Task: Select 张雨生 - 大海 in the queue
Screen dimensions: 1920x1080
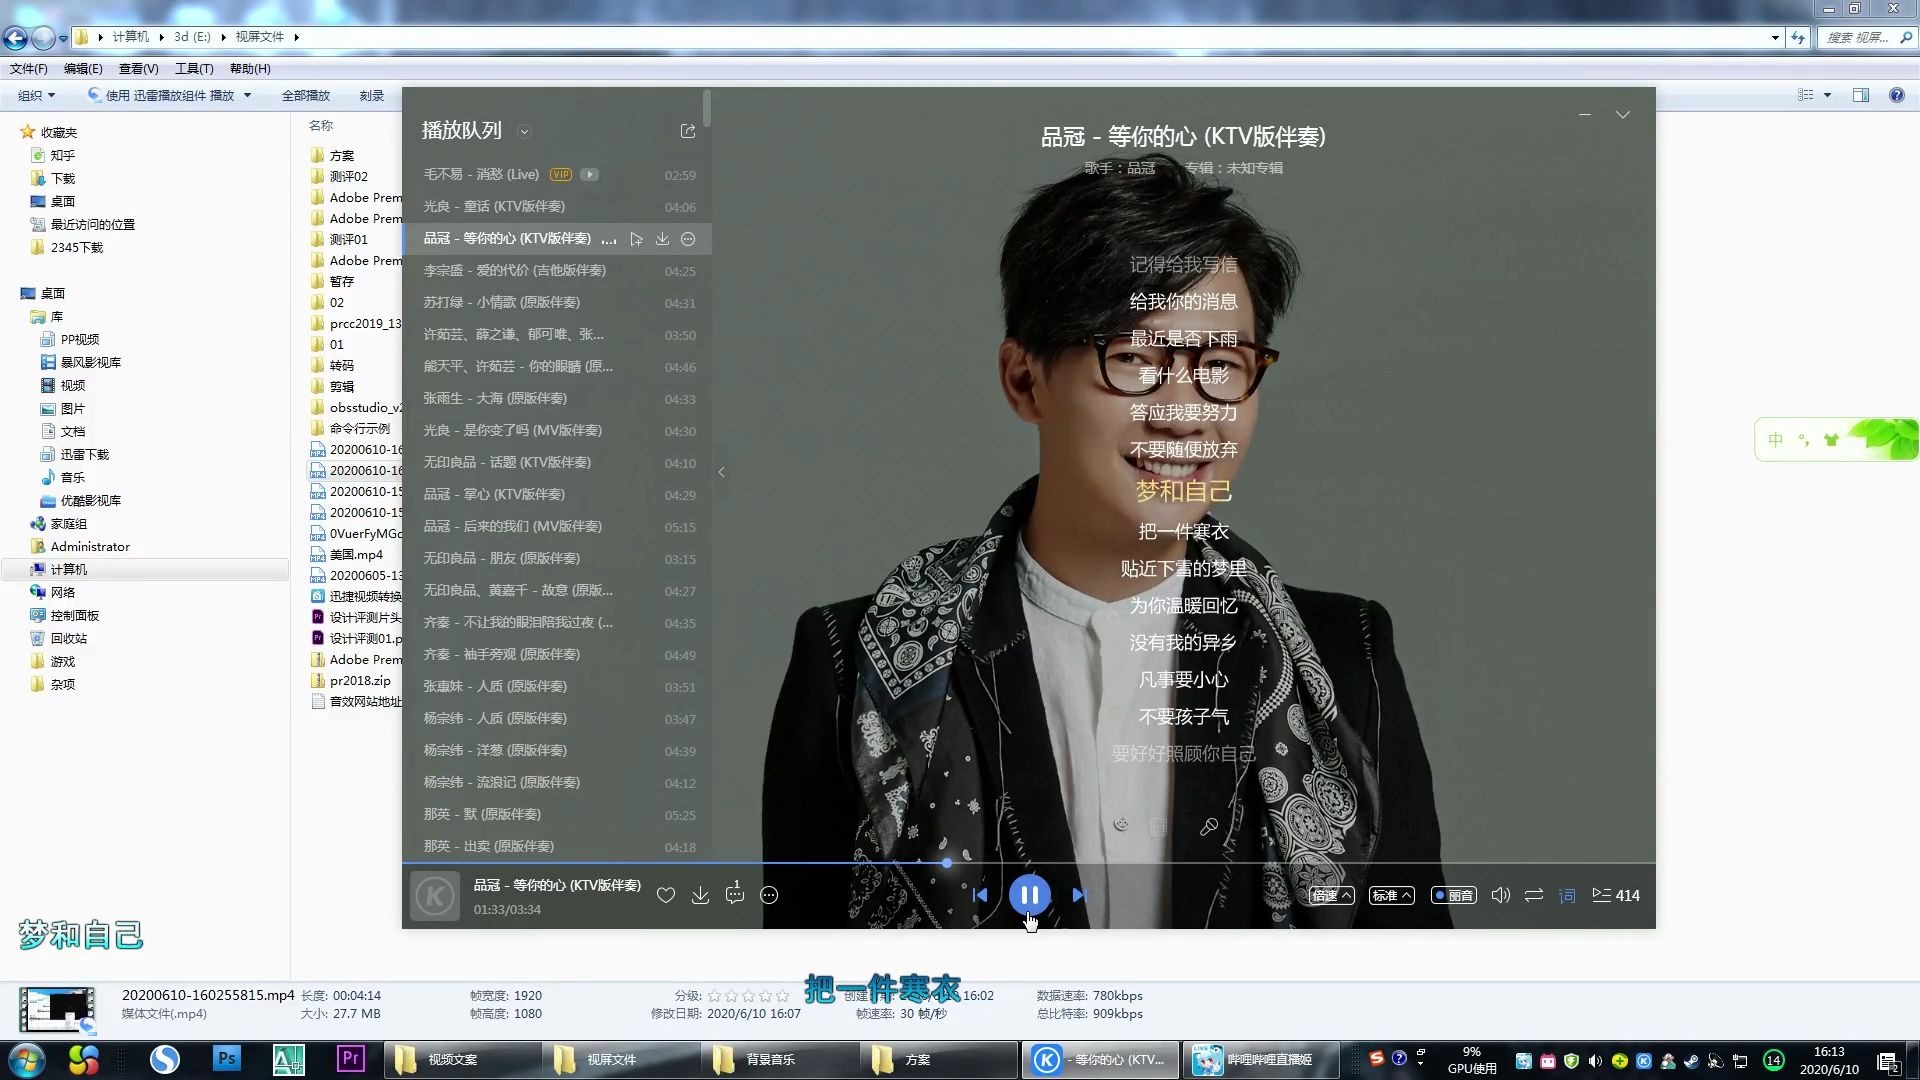Action: (557, 398)
